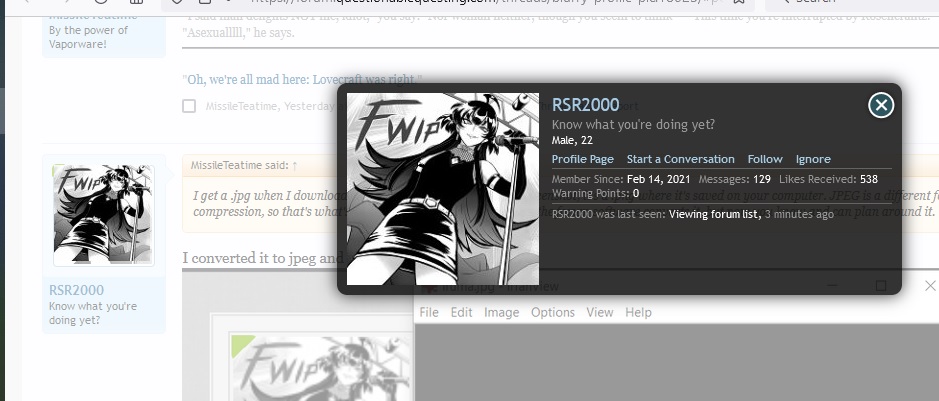Click 'I converted it to jpeg' post text
Image resolution: width=939 pixels, height=401 pixels.
coord(263,258)
